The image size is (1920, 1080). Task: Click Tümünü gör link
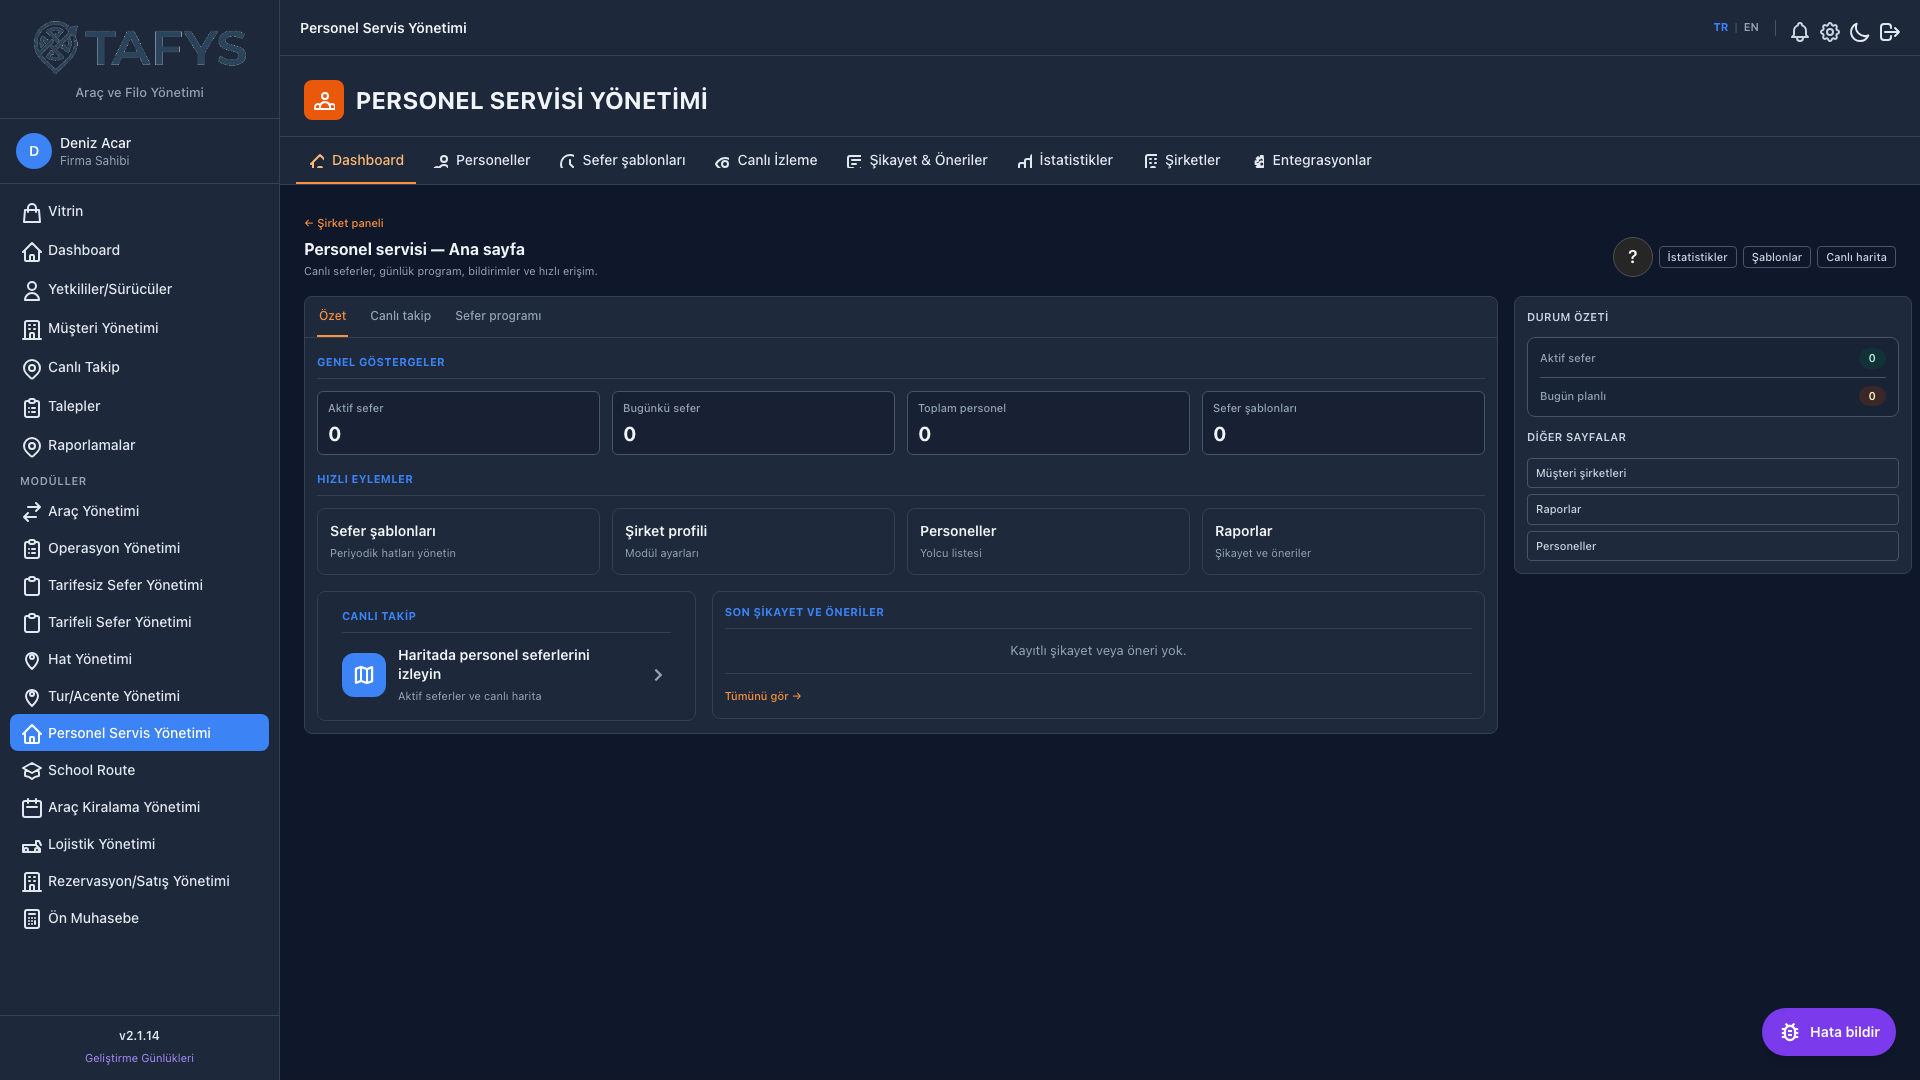click(x=763, y=696)
